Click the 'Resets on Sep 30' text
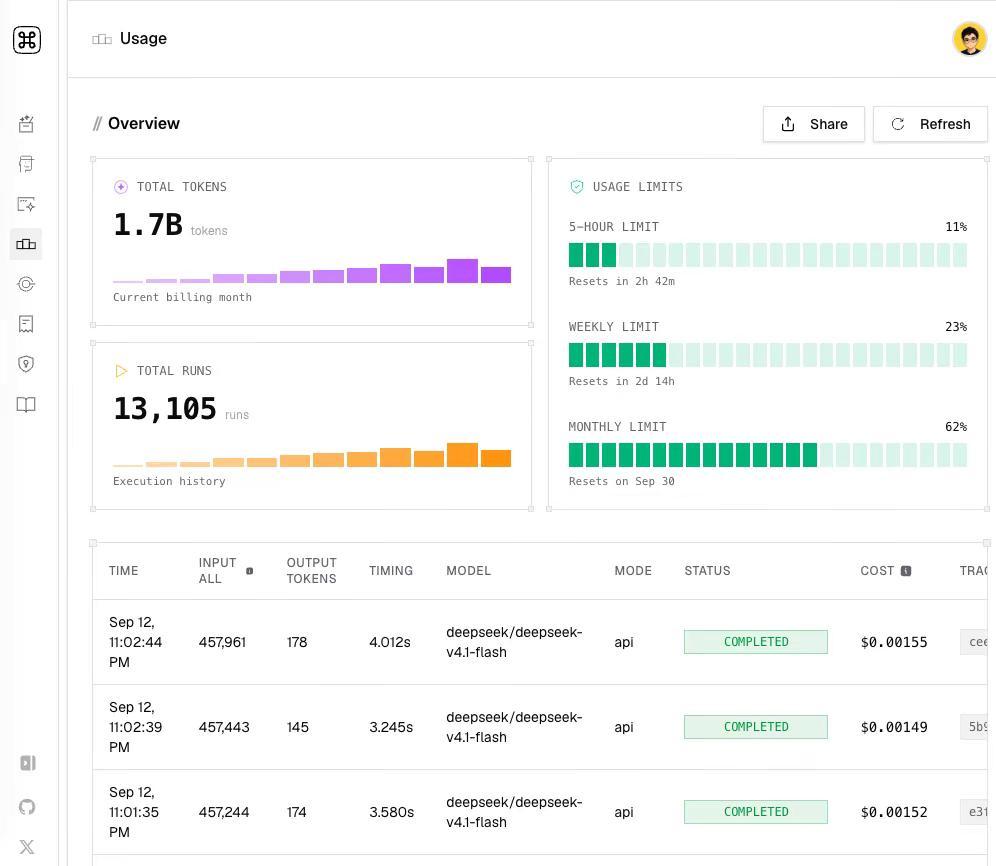Viewport: 996px width, 866px height. tap(621, 482)
